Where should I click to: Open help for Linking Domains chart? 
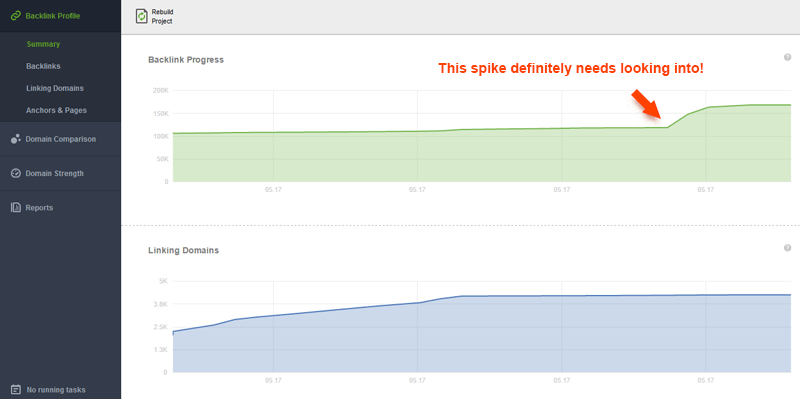pos(787,248)
